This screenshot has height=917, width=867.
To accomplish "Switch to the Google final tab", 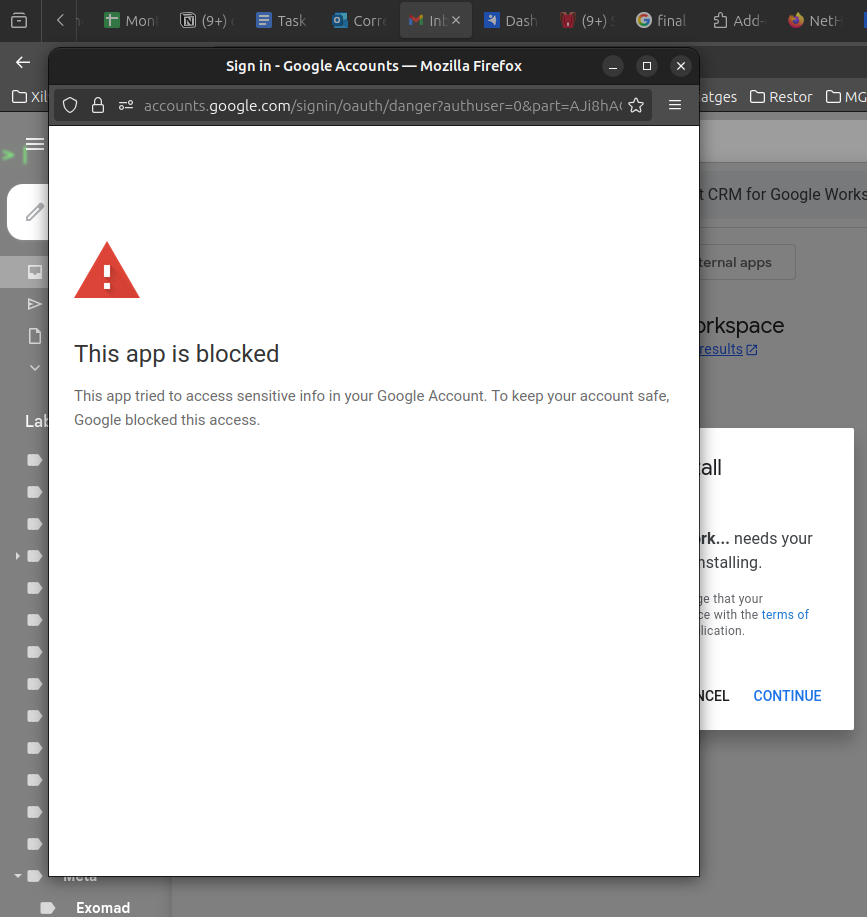I will coord(662,20).
